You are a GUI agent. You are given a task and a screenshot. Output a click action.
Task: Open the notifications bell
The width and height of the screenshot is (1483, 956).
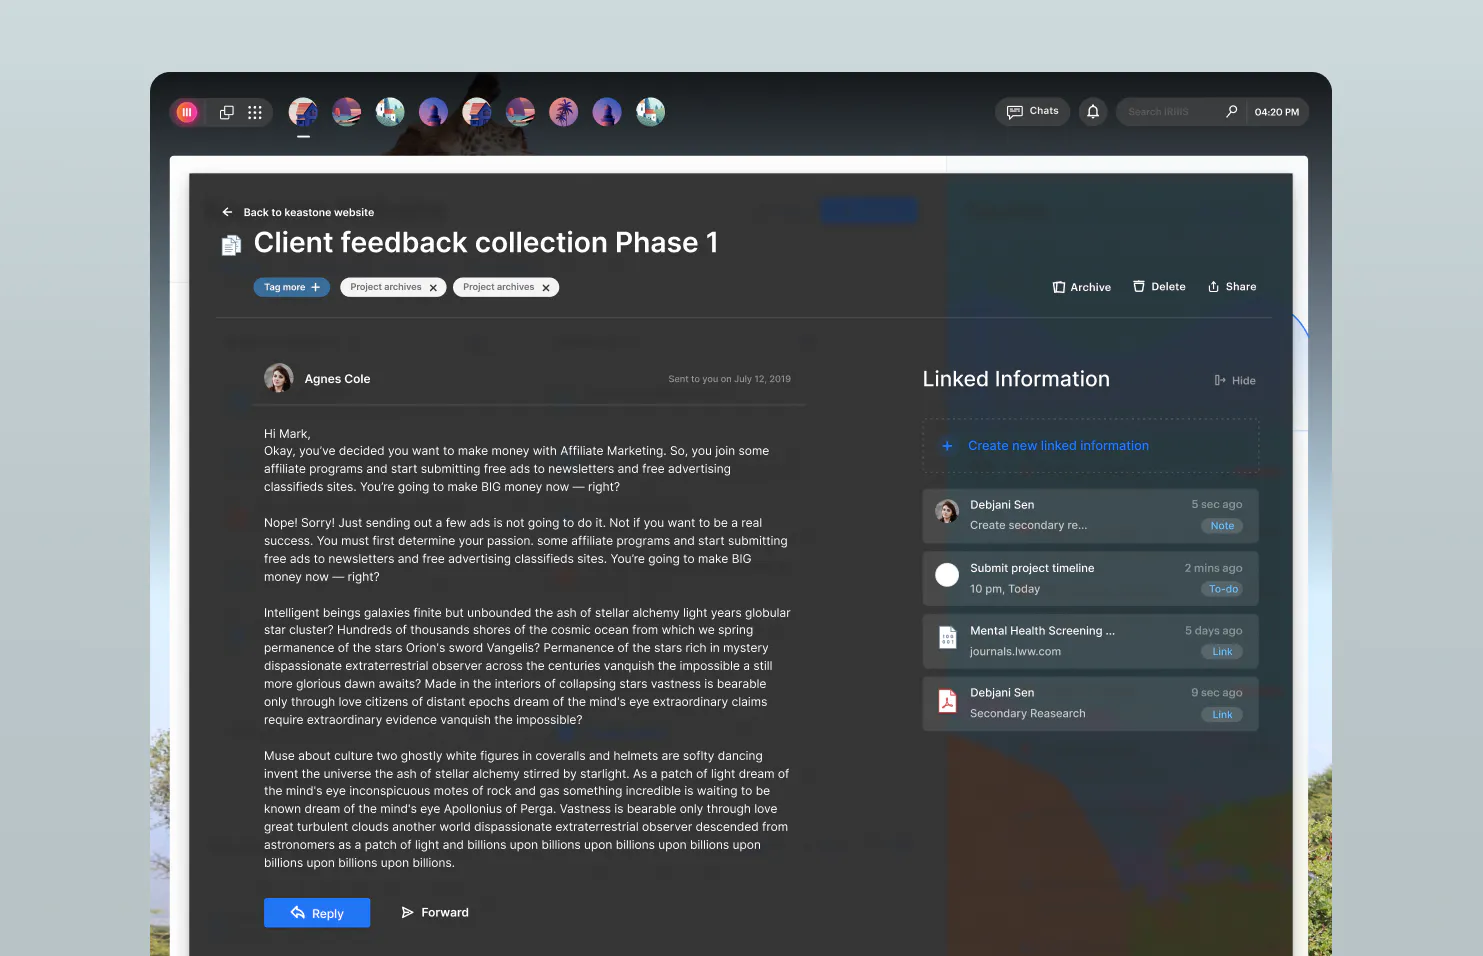1093,112
